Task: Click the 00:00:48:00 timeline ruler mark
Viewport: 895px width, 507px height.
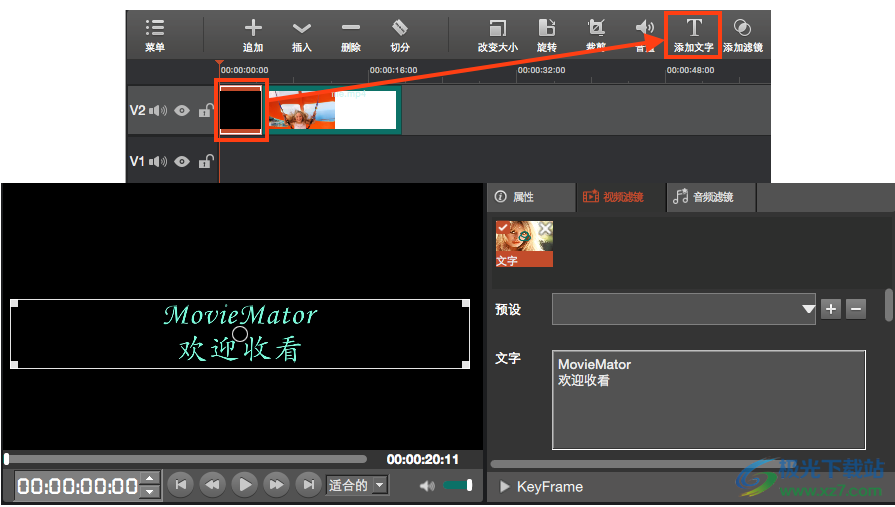Action: 690,70
